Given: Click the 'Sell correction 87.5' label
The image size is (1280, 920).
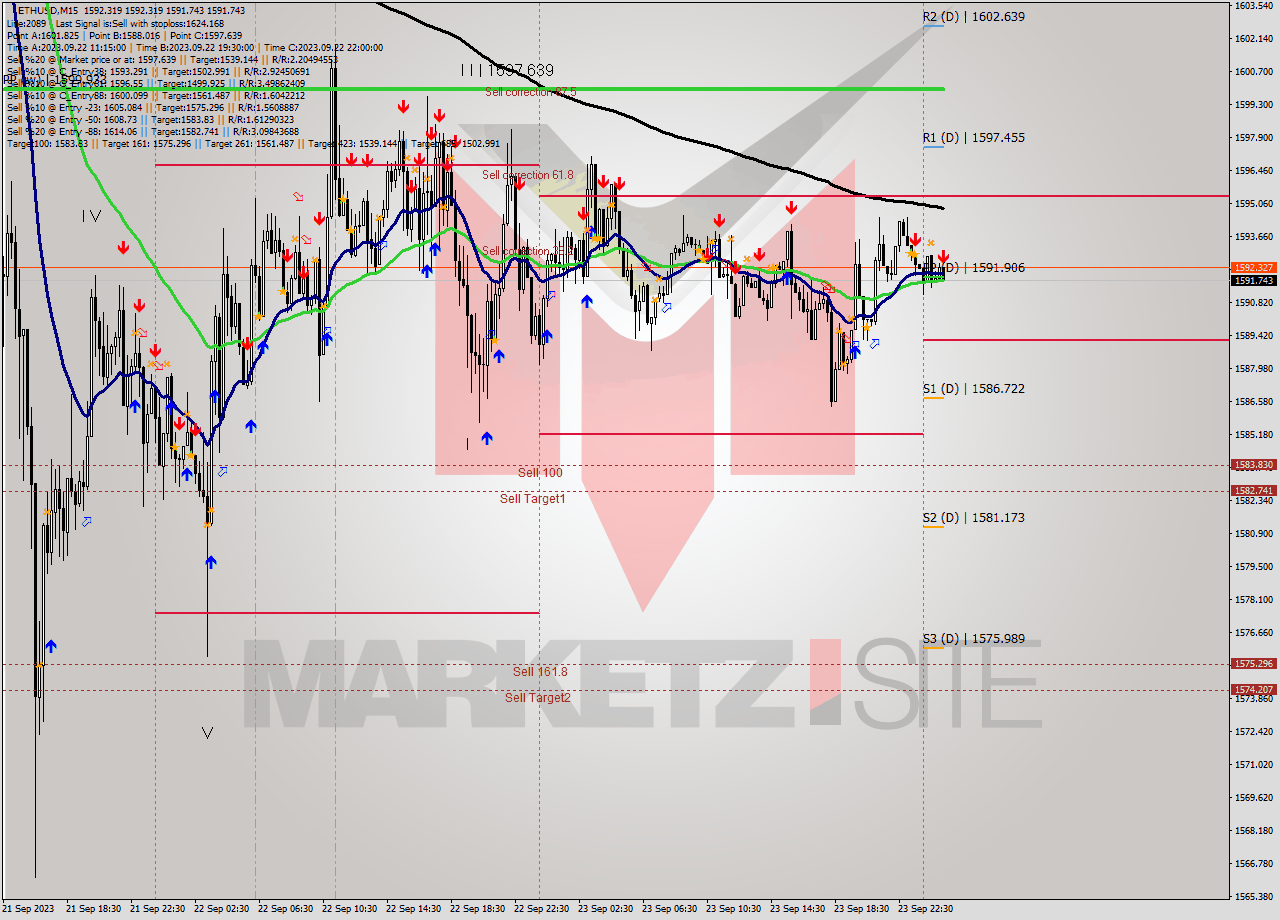Looking at the screenshot, I should click(x=530, y=92).
